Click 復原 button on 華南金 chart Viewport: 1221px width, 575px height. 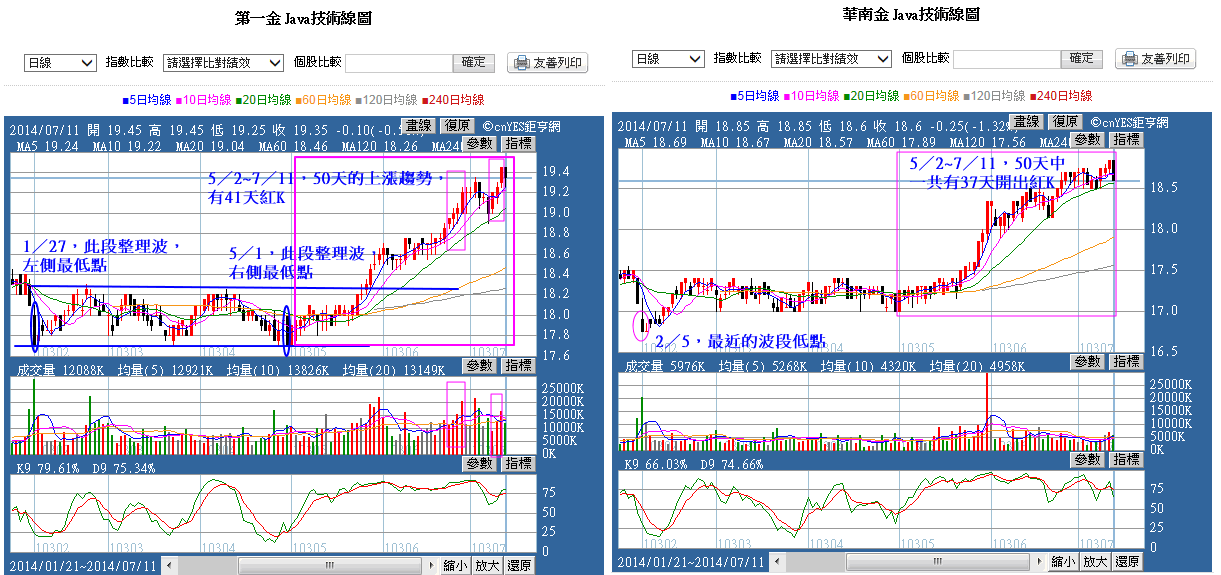tap(1065, 122)
